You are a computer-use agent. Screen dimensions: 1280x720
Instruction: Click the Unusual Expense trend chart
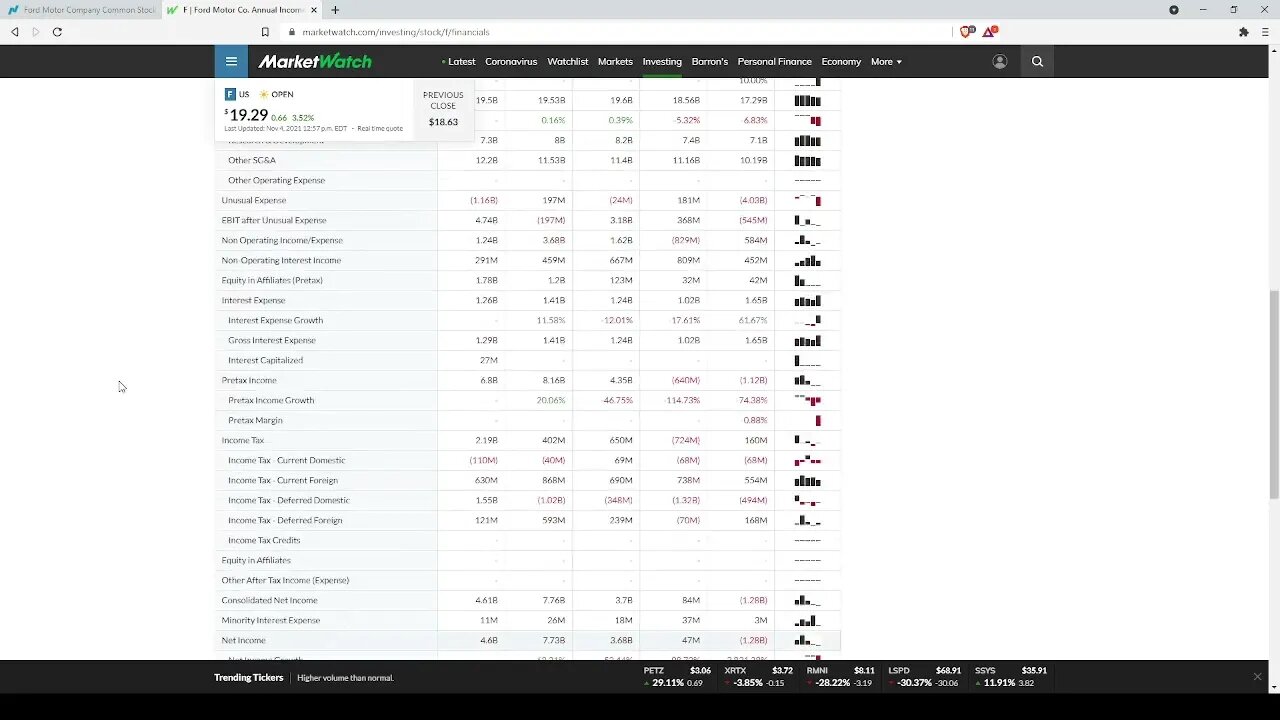(x=807, y=200)
